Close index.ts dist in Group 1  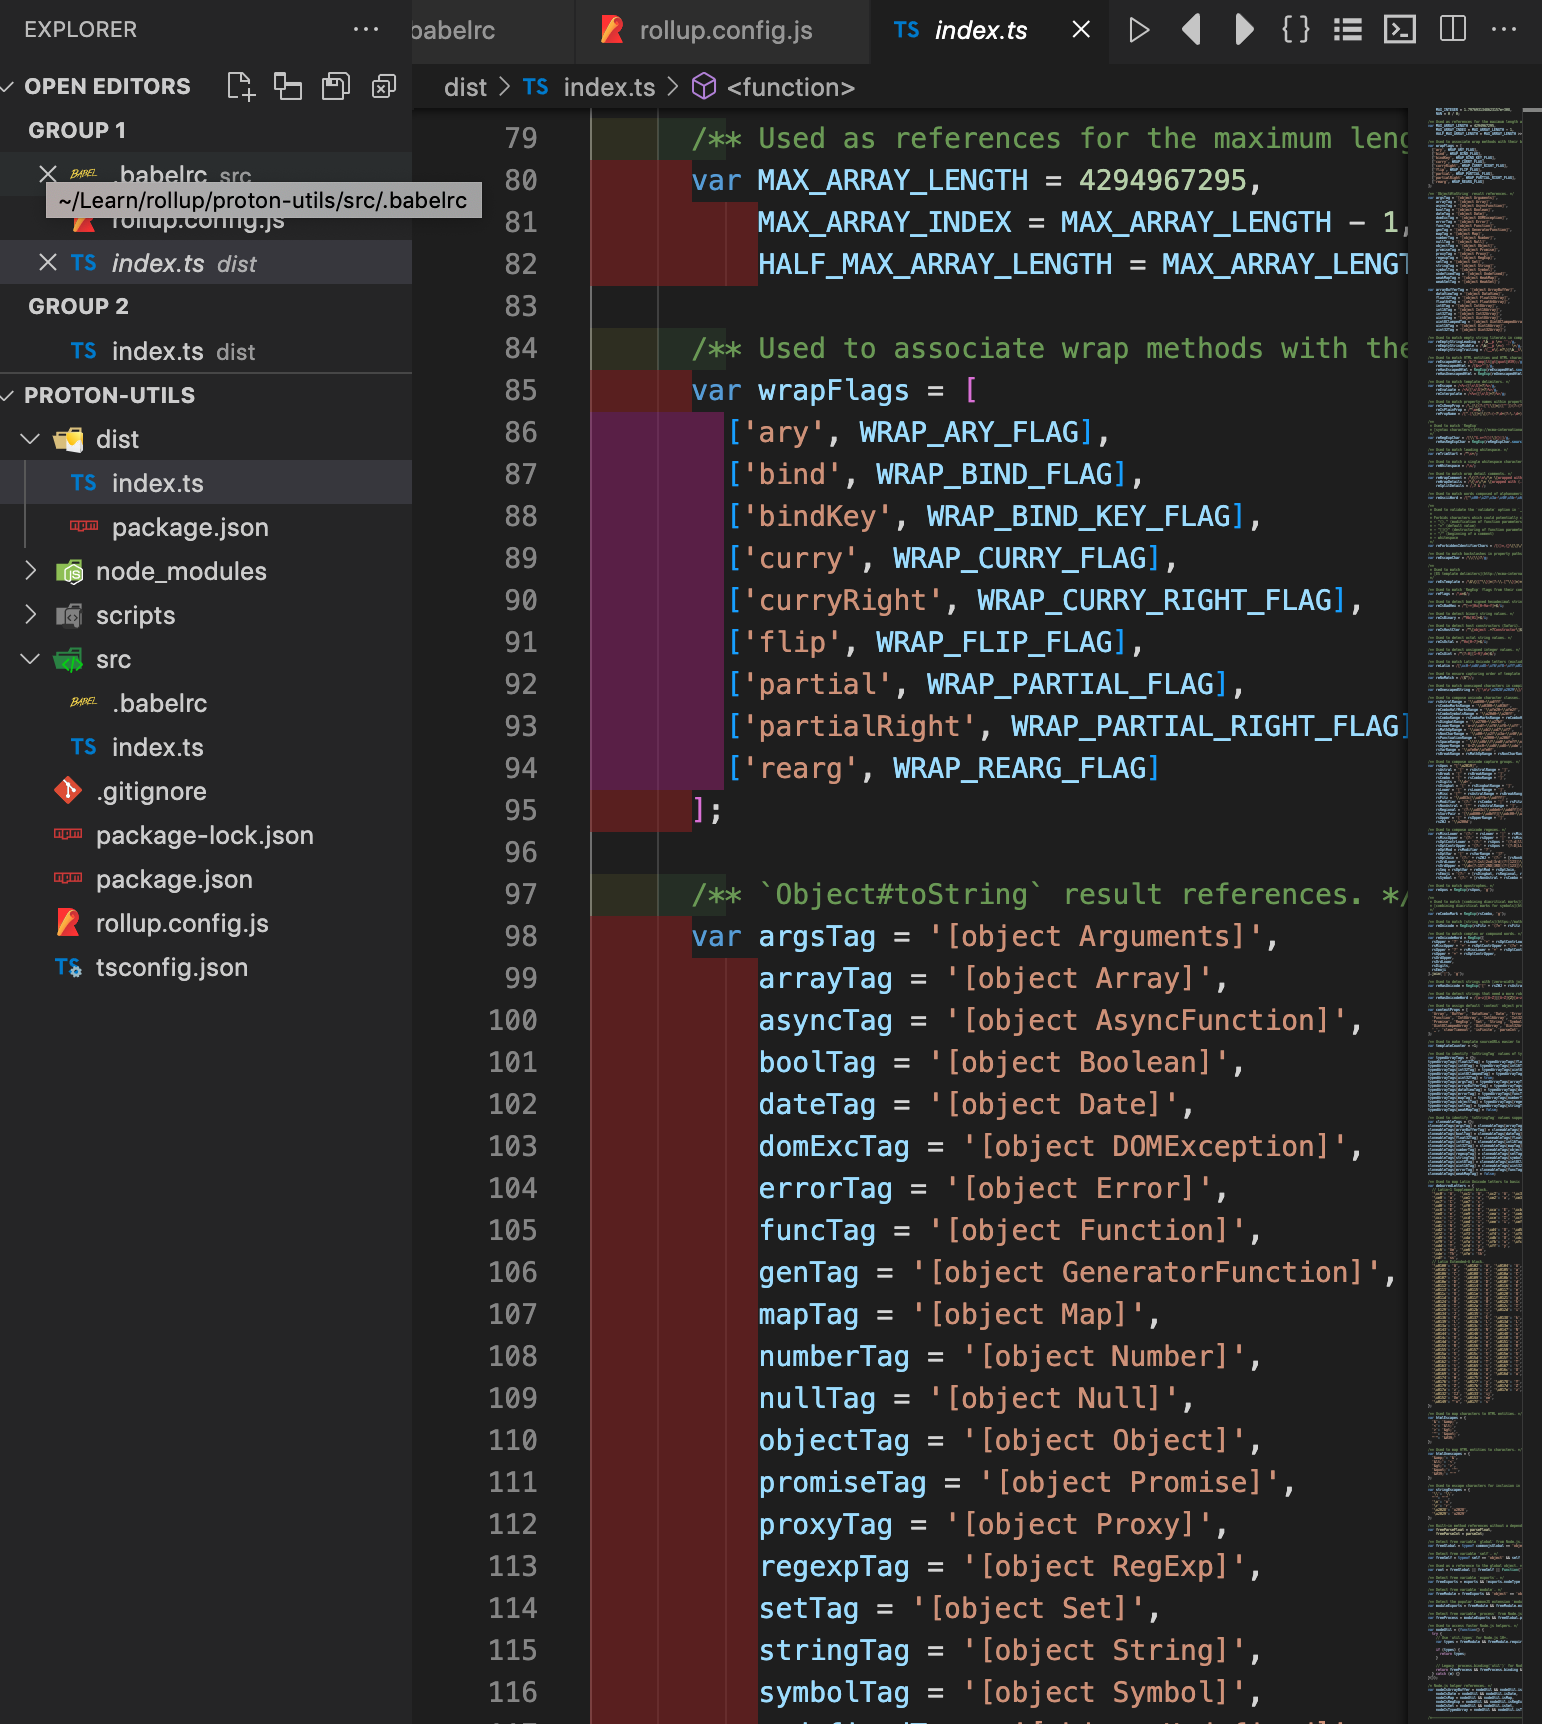[47, 262]
